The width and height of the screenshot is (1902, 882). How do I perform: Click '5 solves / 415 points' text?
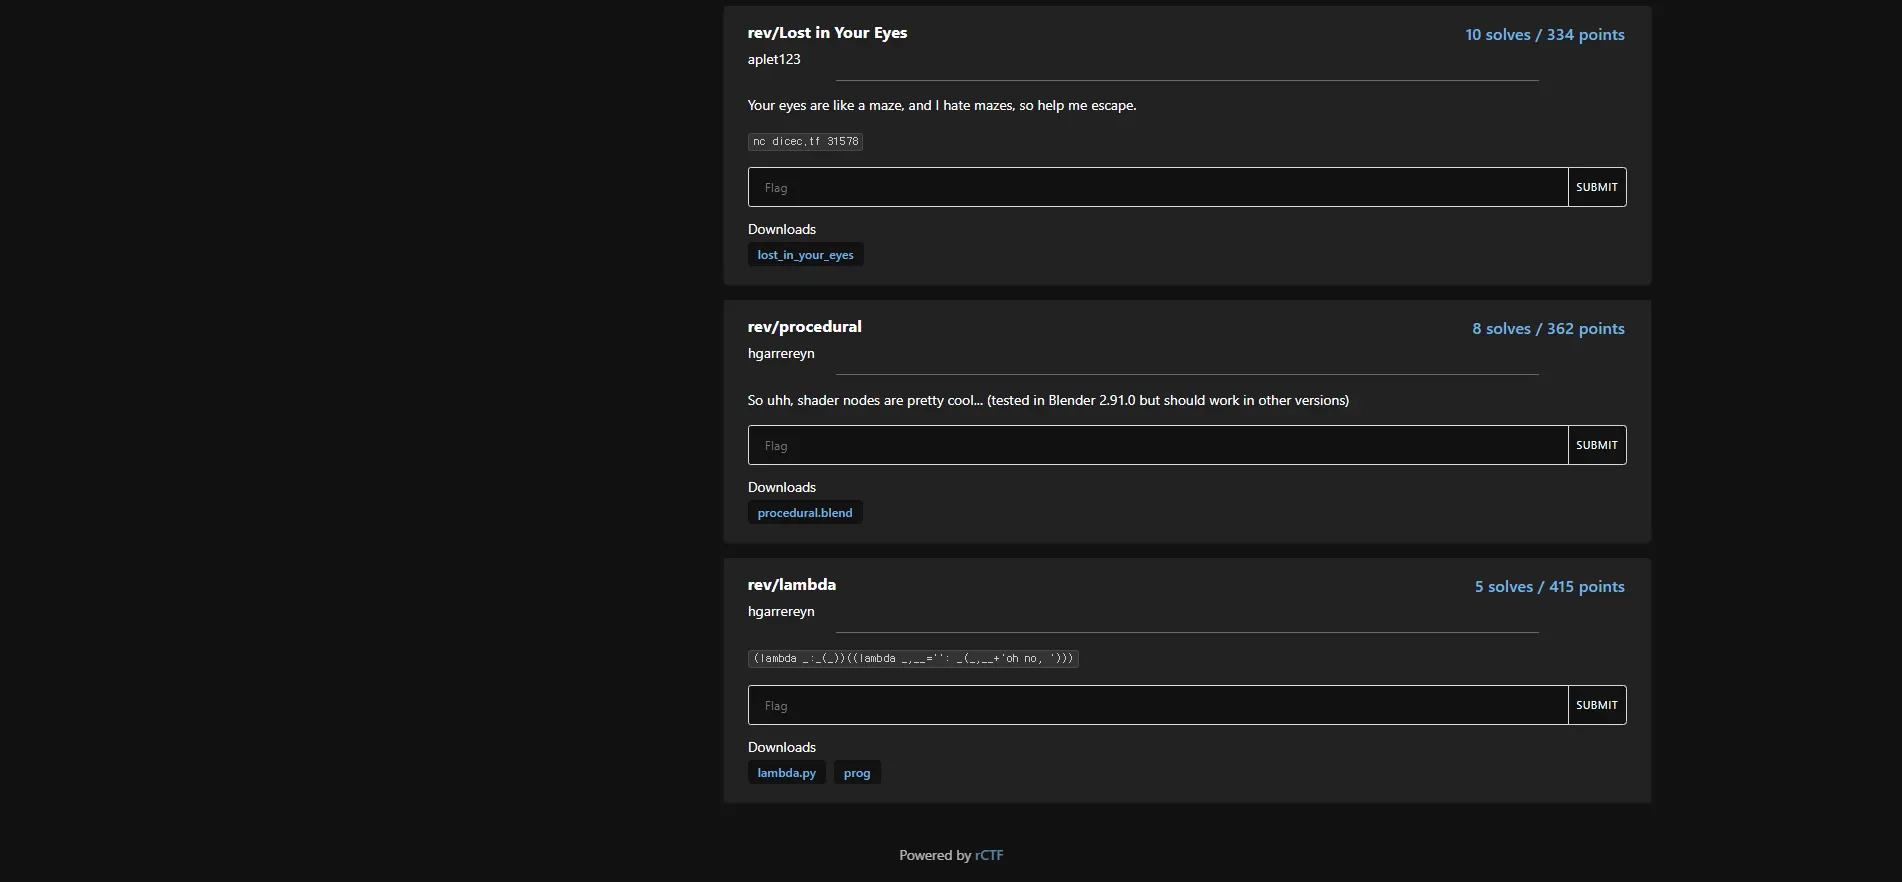[1550, 587]
